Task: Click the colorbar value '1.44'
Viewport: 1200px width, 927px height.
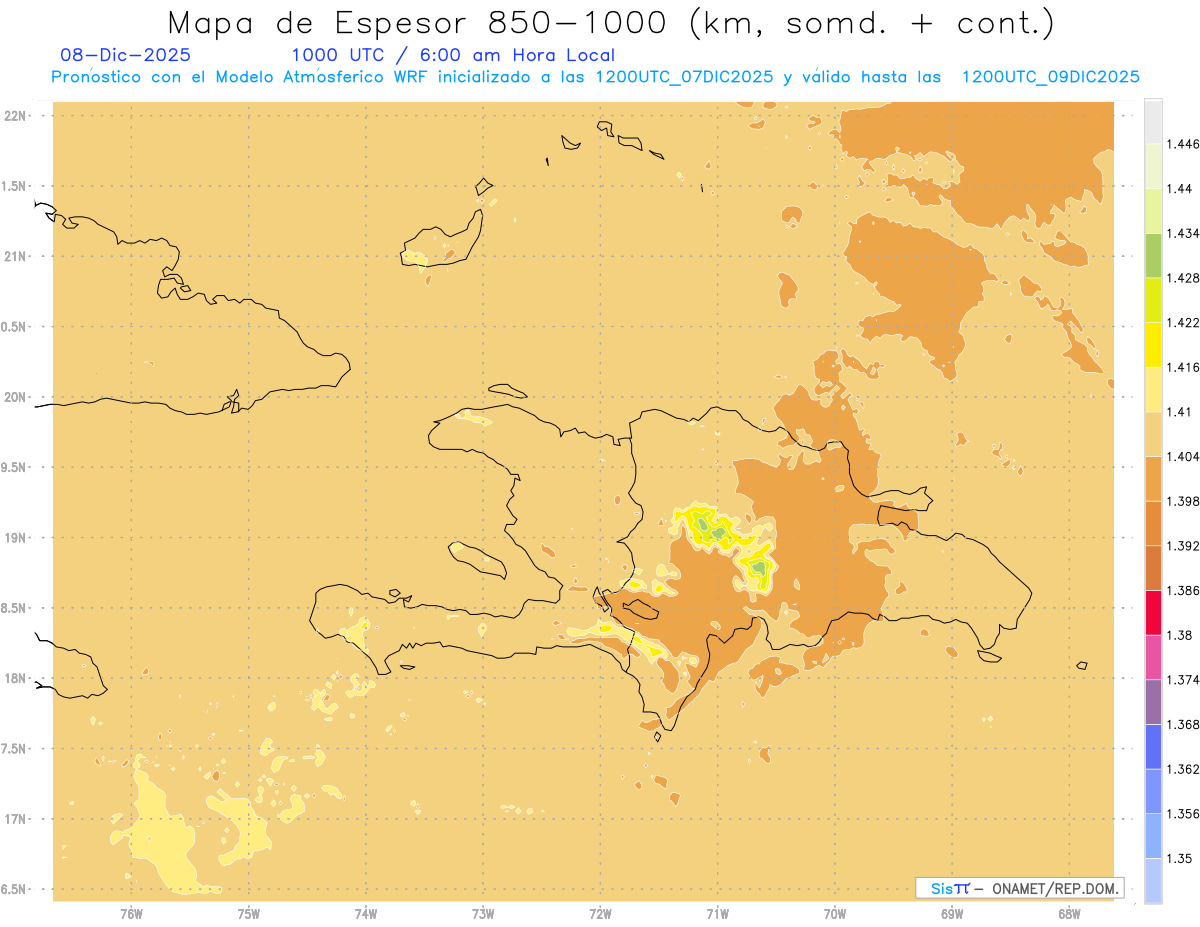Action: (1179, 189)
